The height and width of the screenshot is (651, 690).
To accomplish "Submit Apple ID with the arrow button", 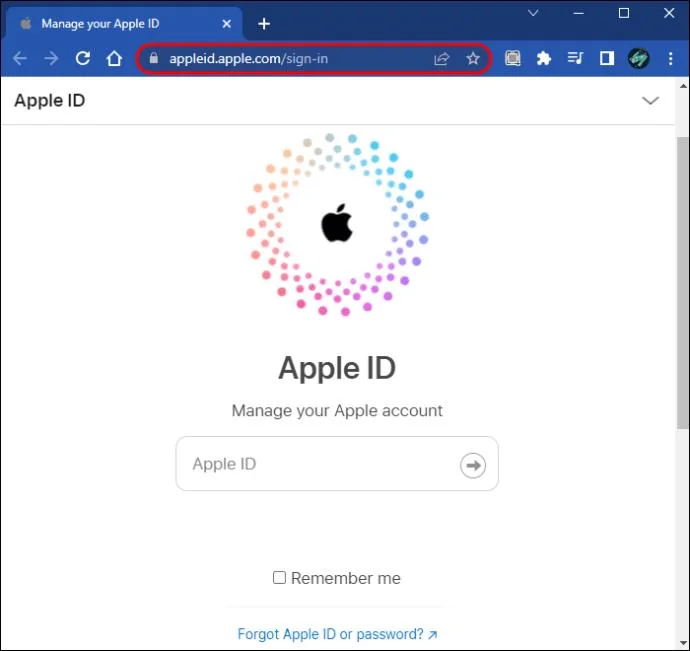I will (x=473, y=465).
